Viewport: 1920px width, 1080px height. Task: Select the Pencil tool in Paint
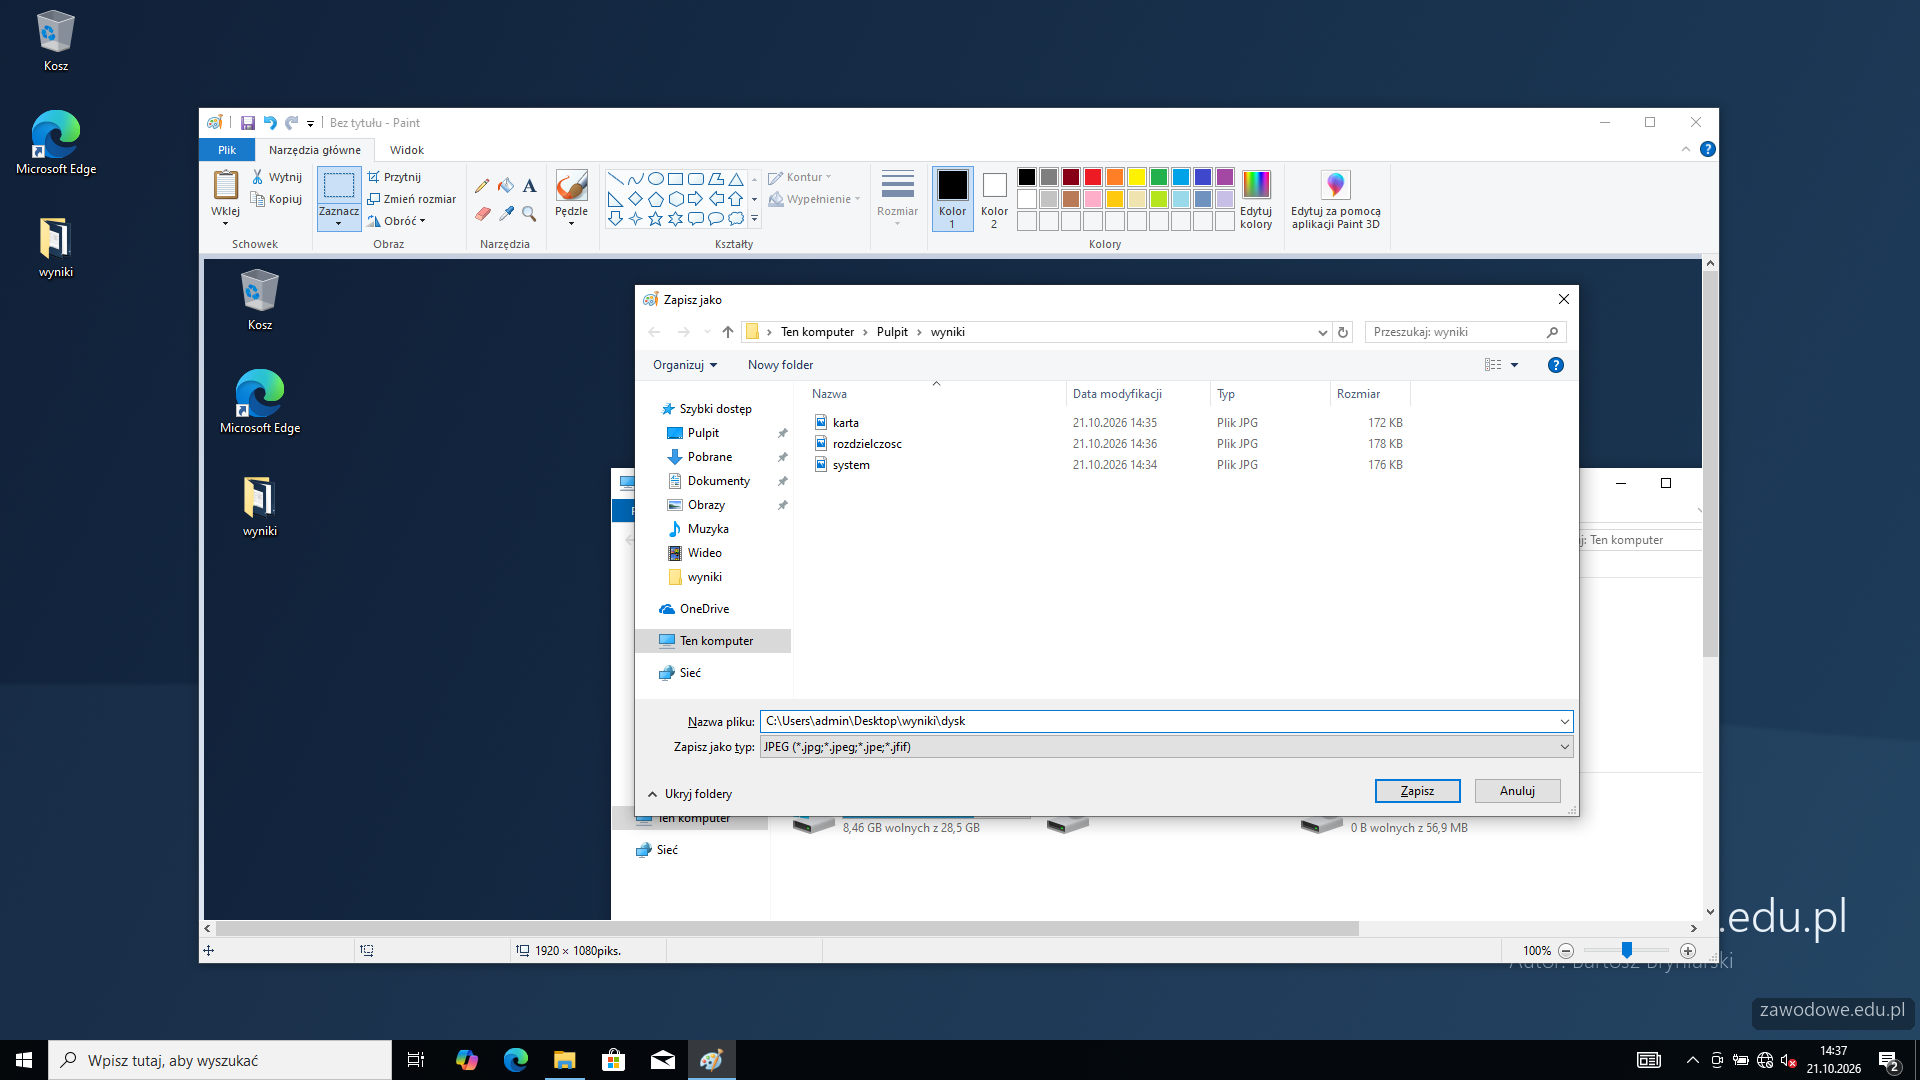click(482, 186)
